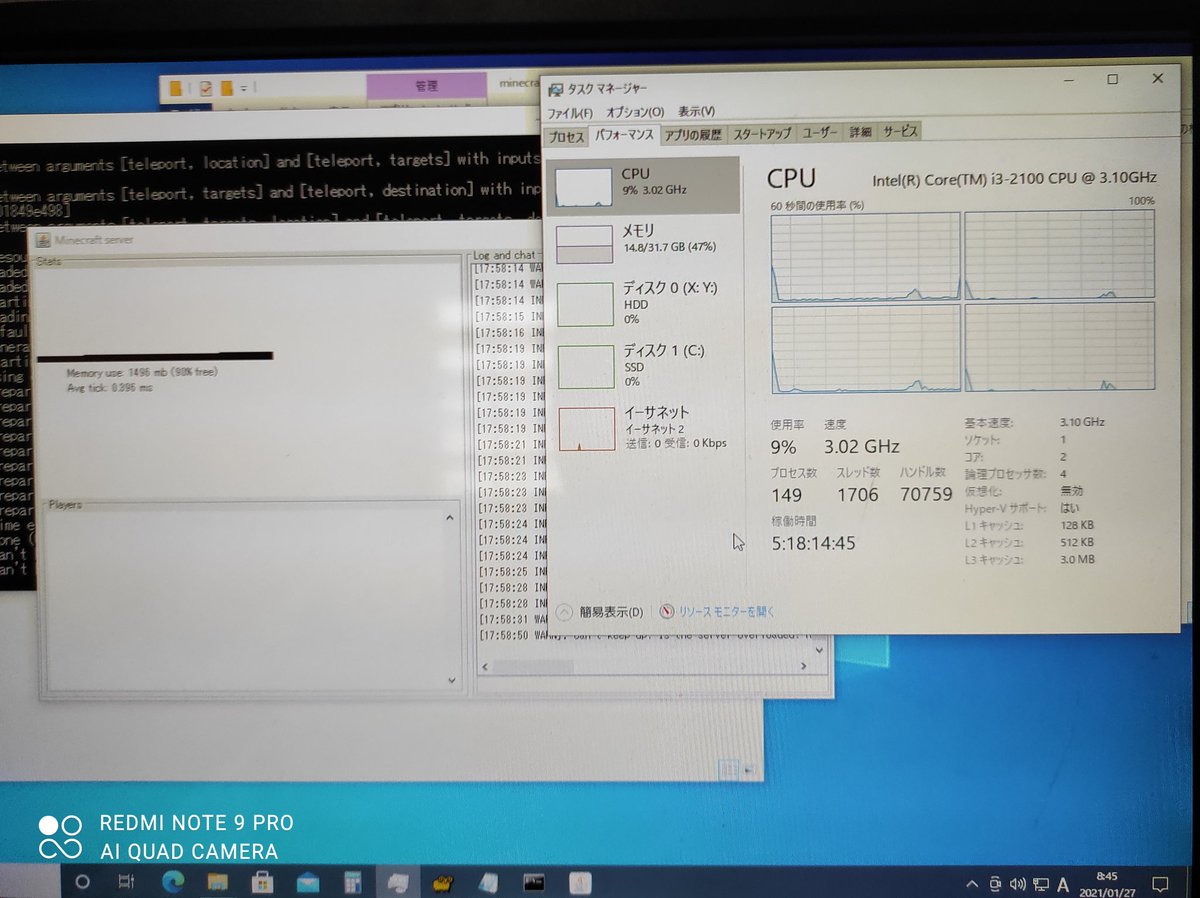1200x898 pixels.
Task: Open File Explorer from the taskbar
Action: coord(216,883)
